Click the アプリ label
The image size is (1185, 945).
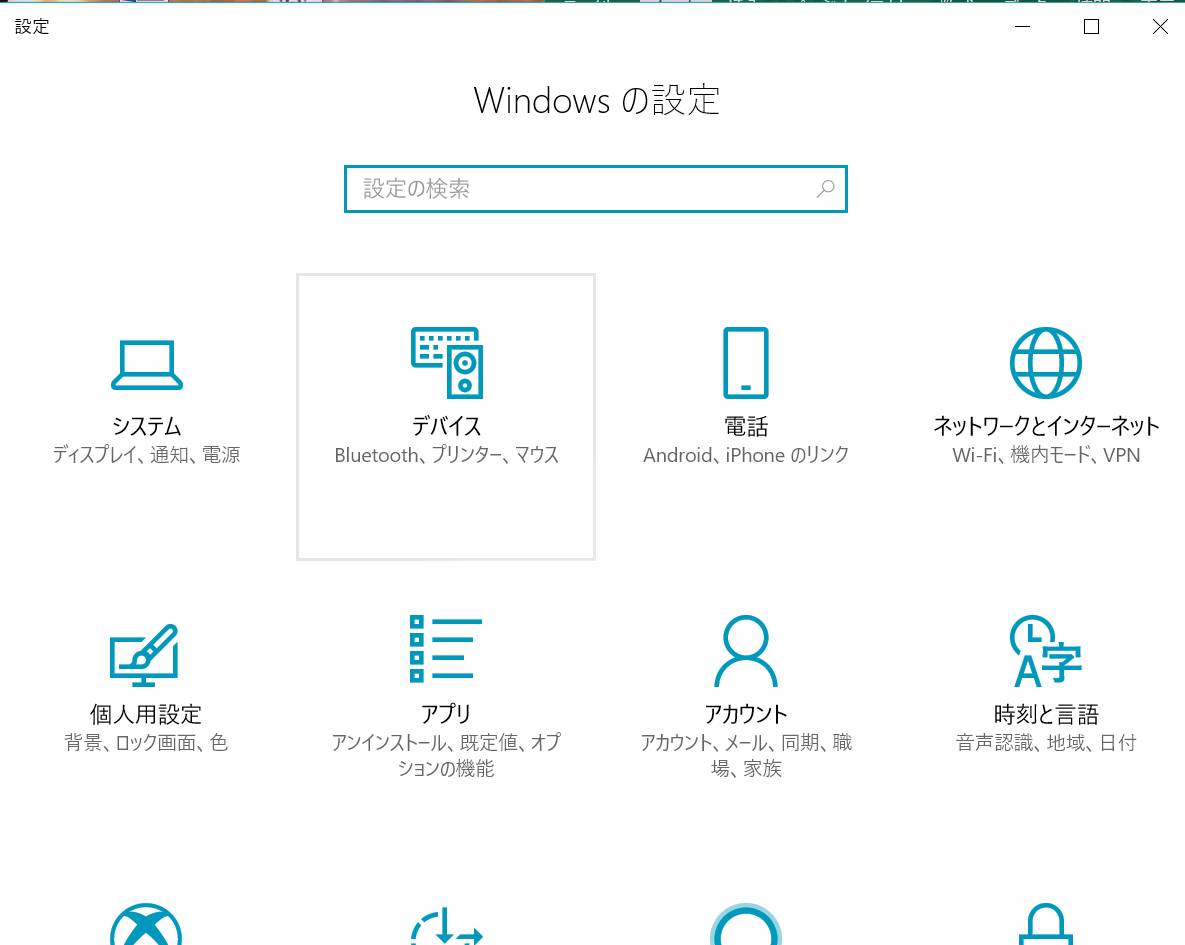click(x=446, y=714)
